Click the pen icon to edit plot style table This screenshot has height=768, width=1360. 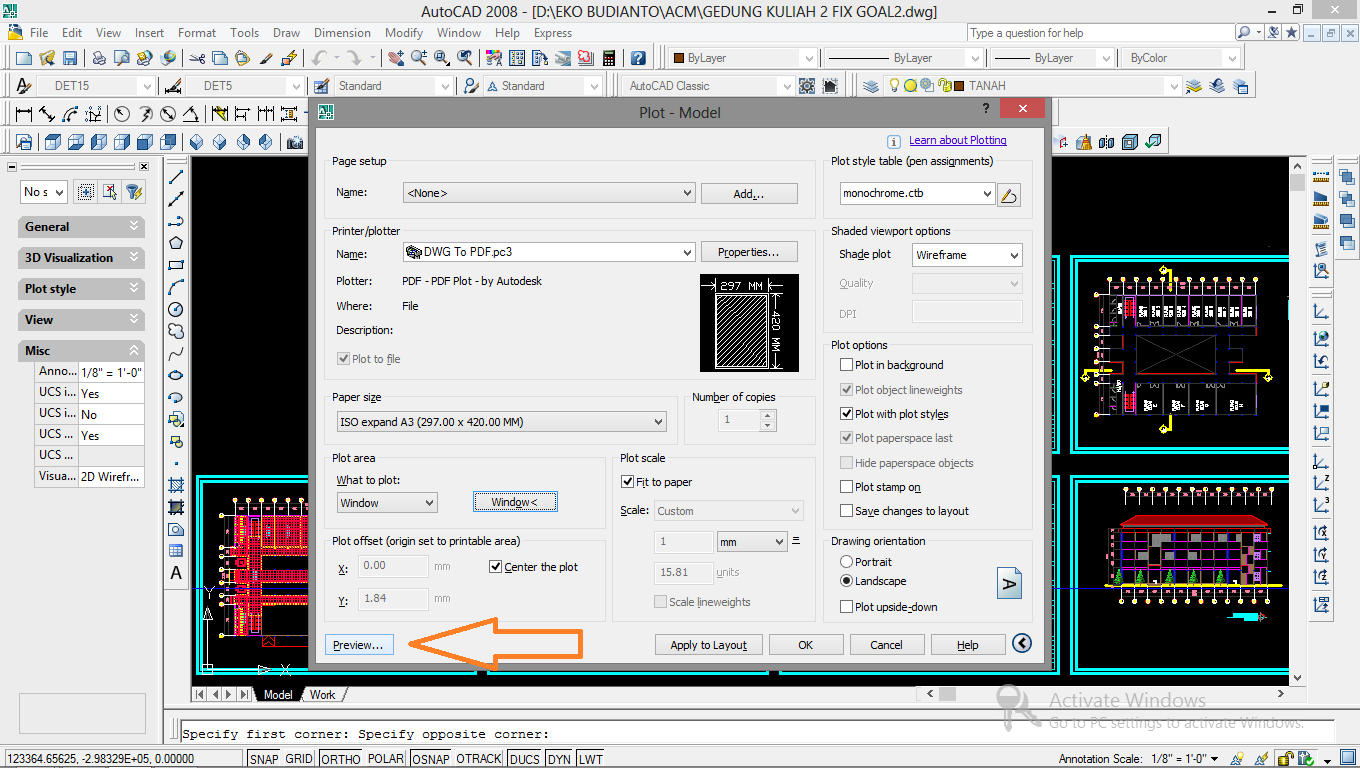[1009, 195]
